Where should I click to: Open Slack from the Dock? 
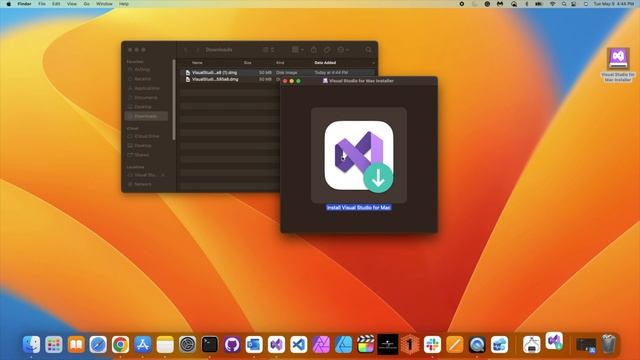coord(432,344)
